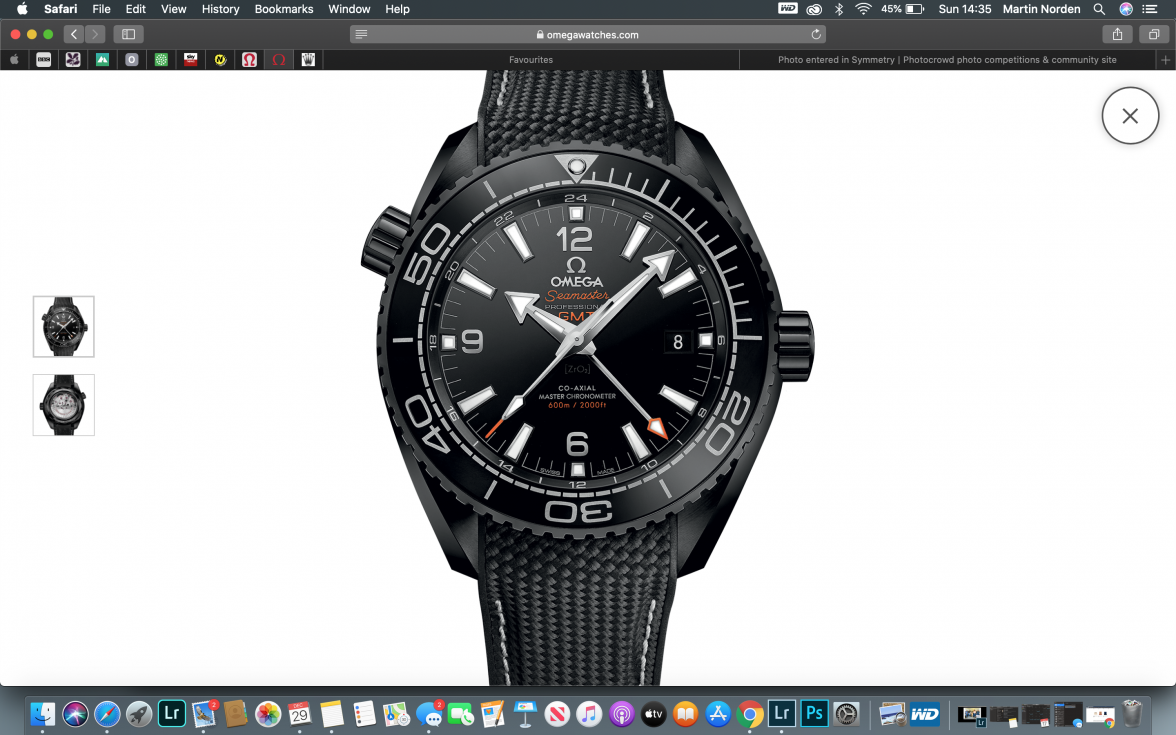
Task: Open Podcasts from the Dock
Action: (621, 713)
